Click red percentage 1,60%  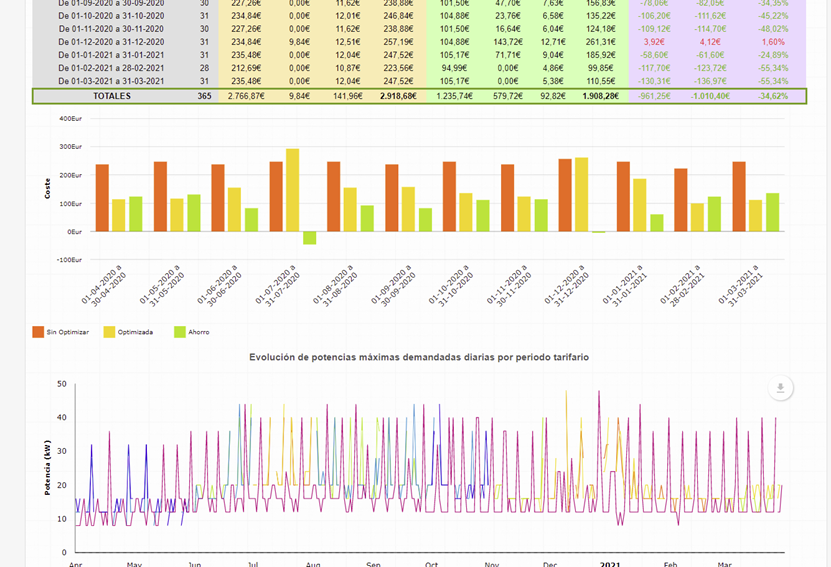[x=773, y=42]
